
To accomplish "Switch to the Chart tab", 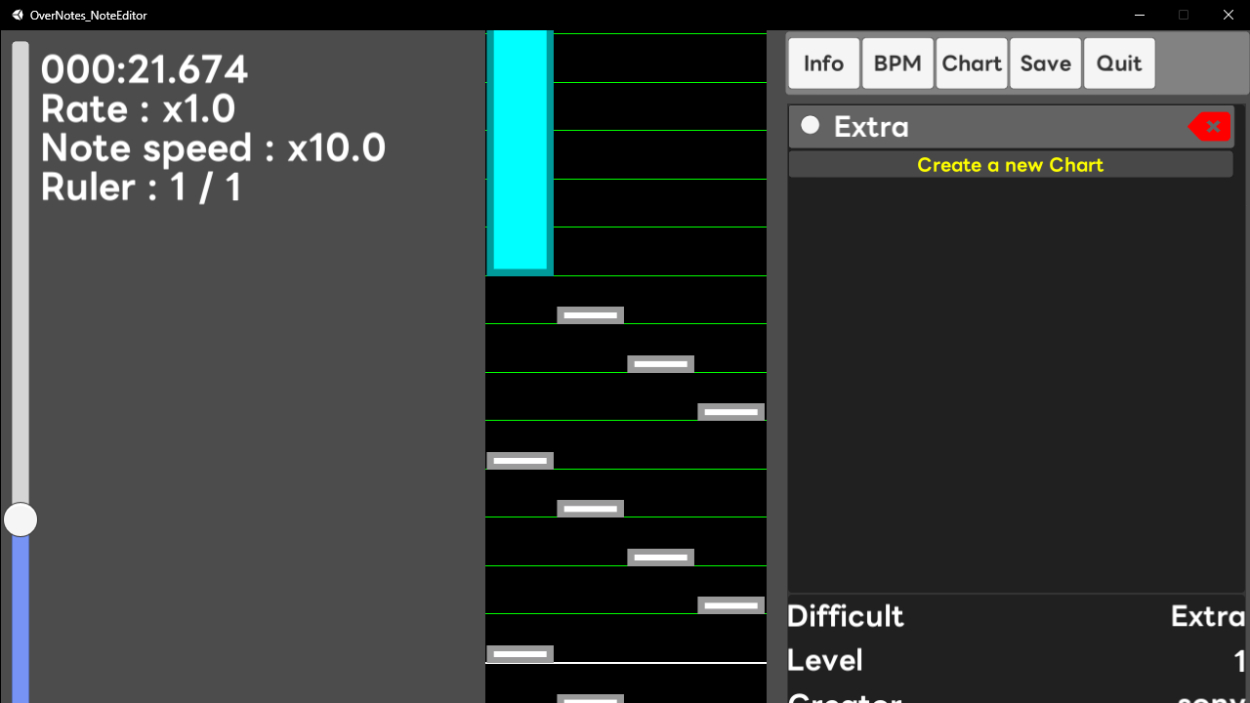I will click(971, 63).
